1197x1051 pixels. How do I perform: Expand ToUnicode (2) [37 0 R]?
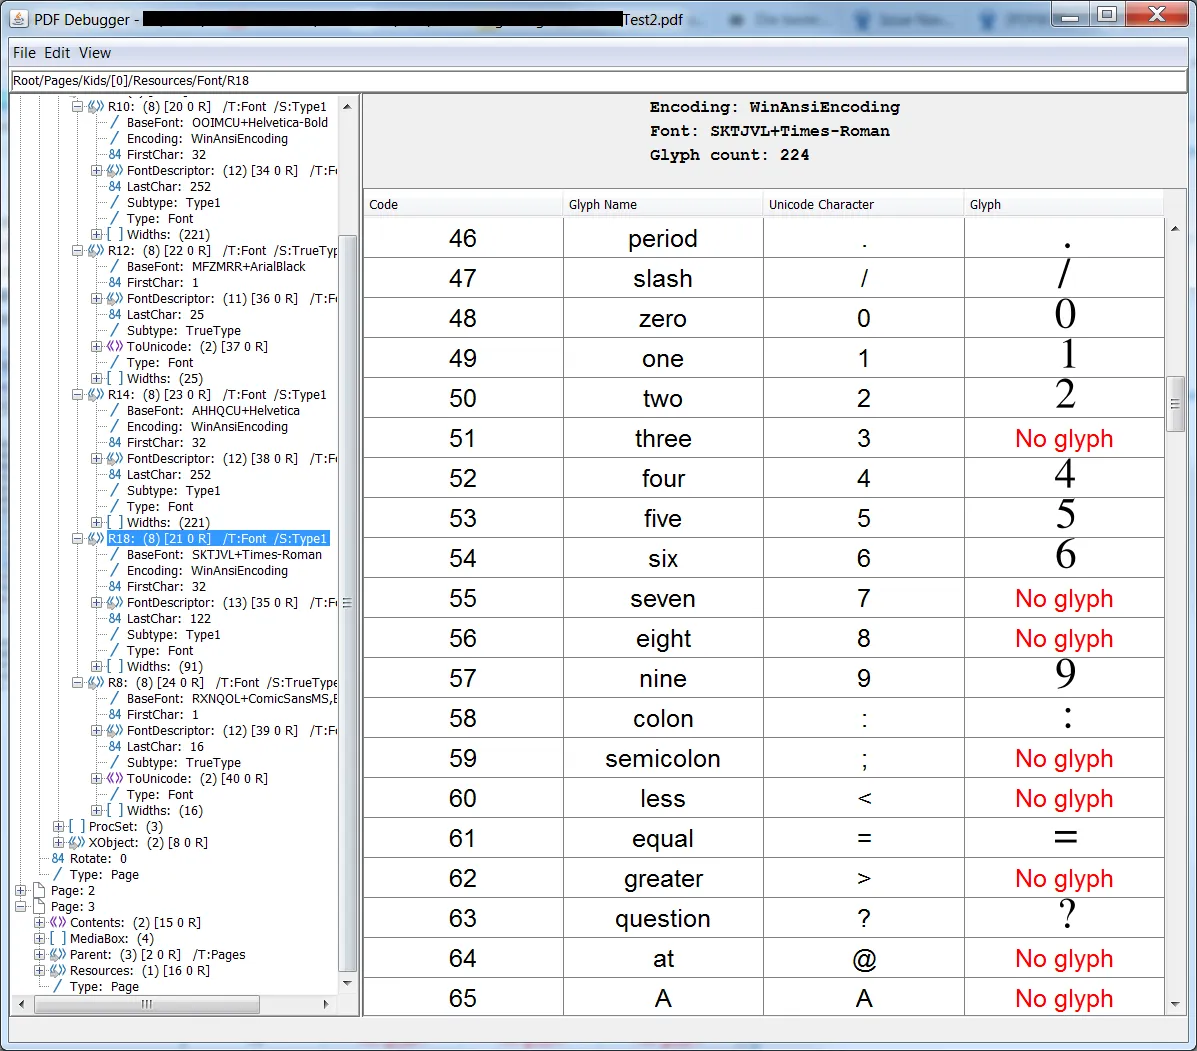(x=96, y=347)
